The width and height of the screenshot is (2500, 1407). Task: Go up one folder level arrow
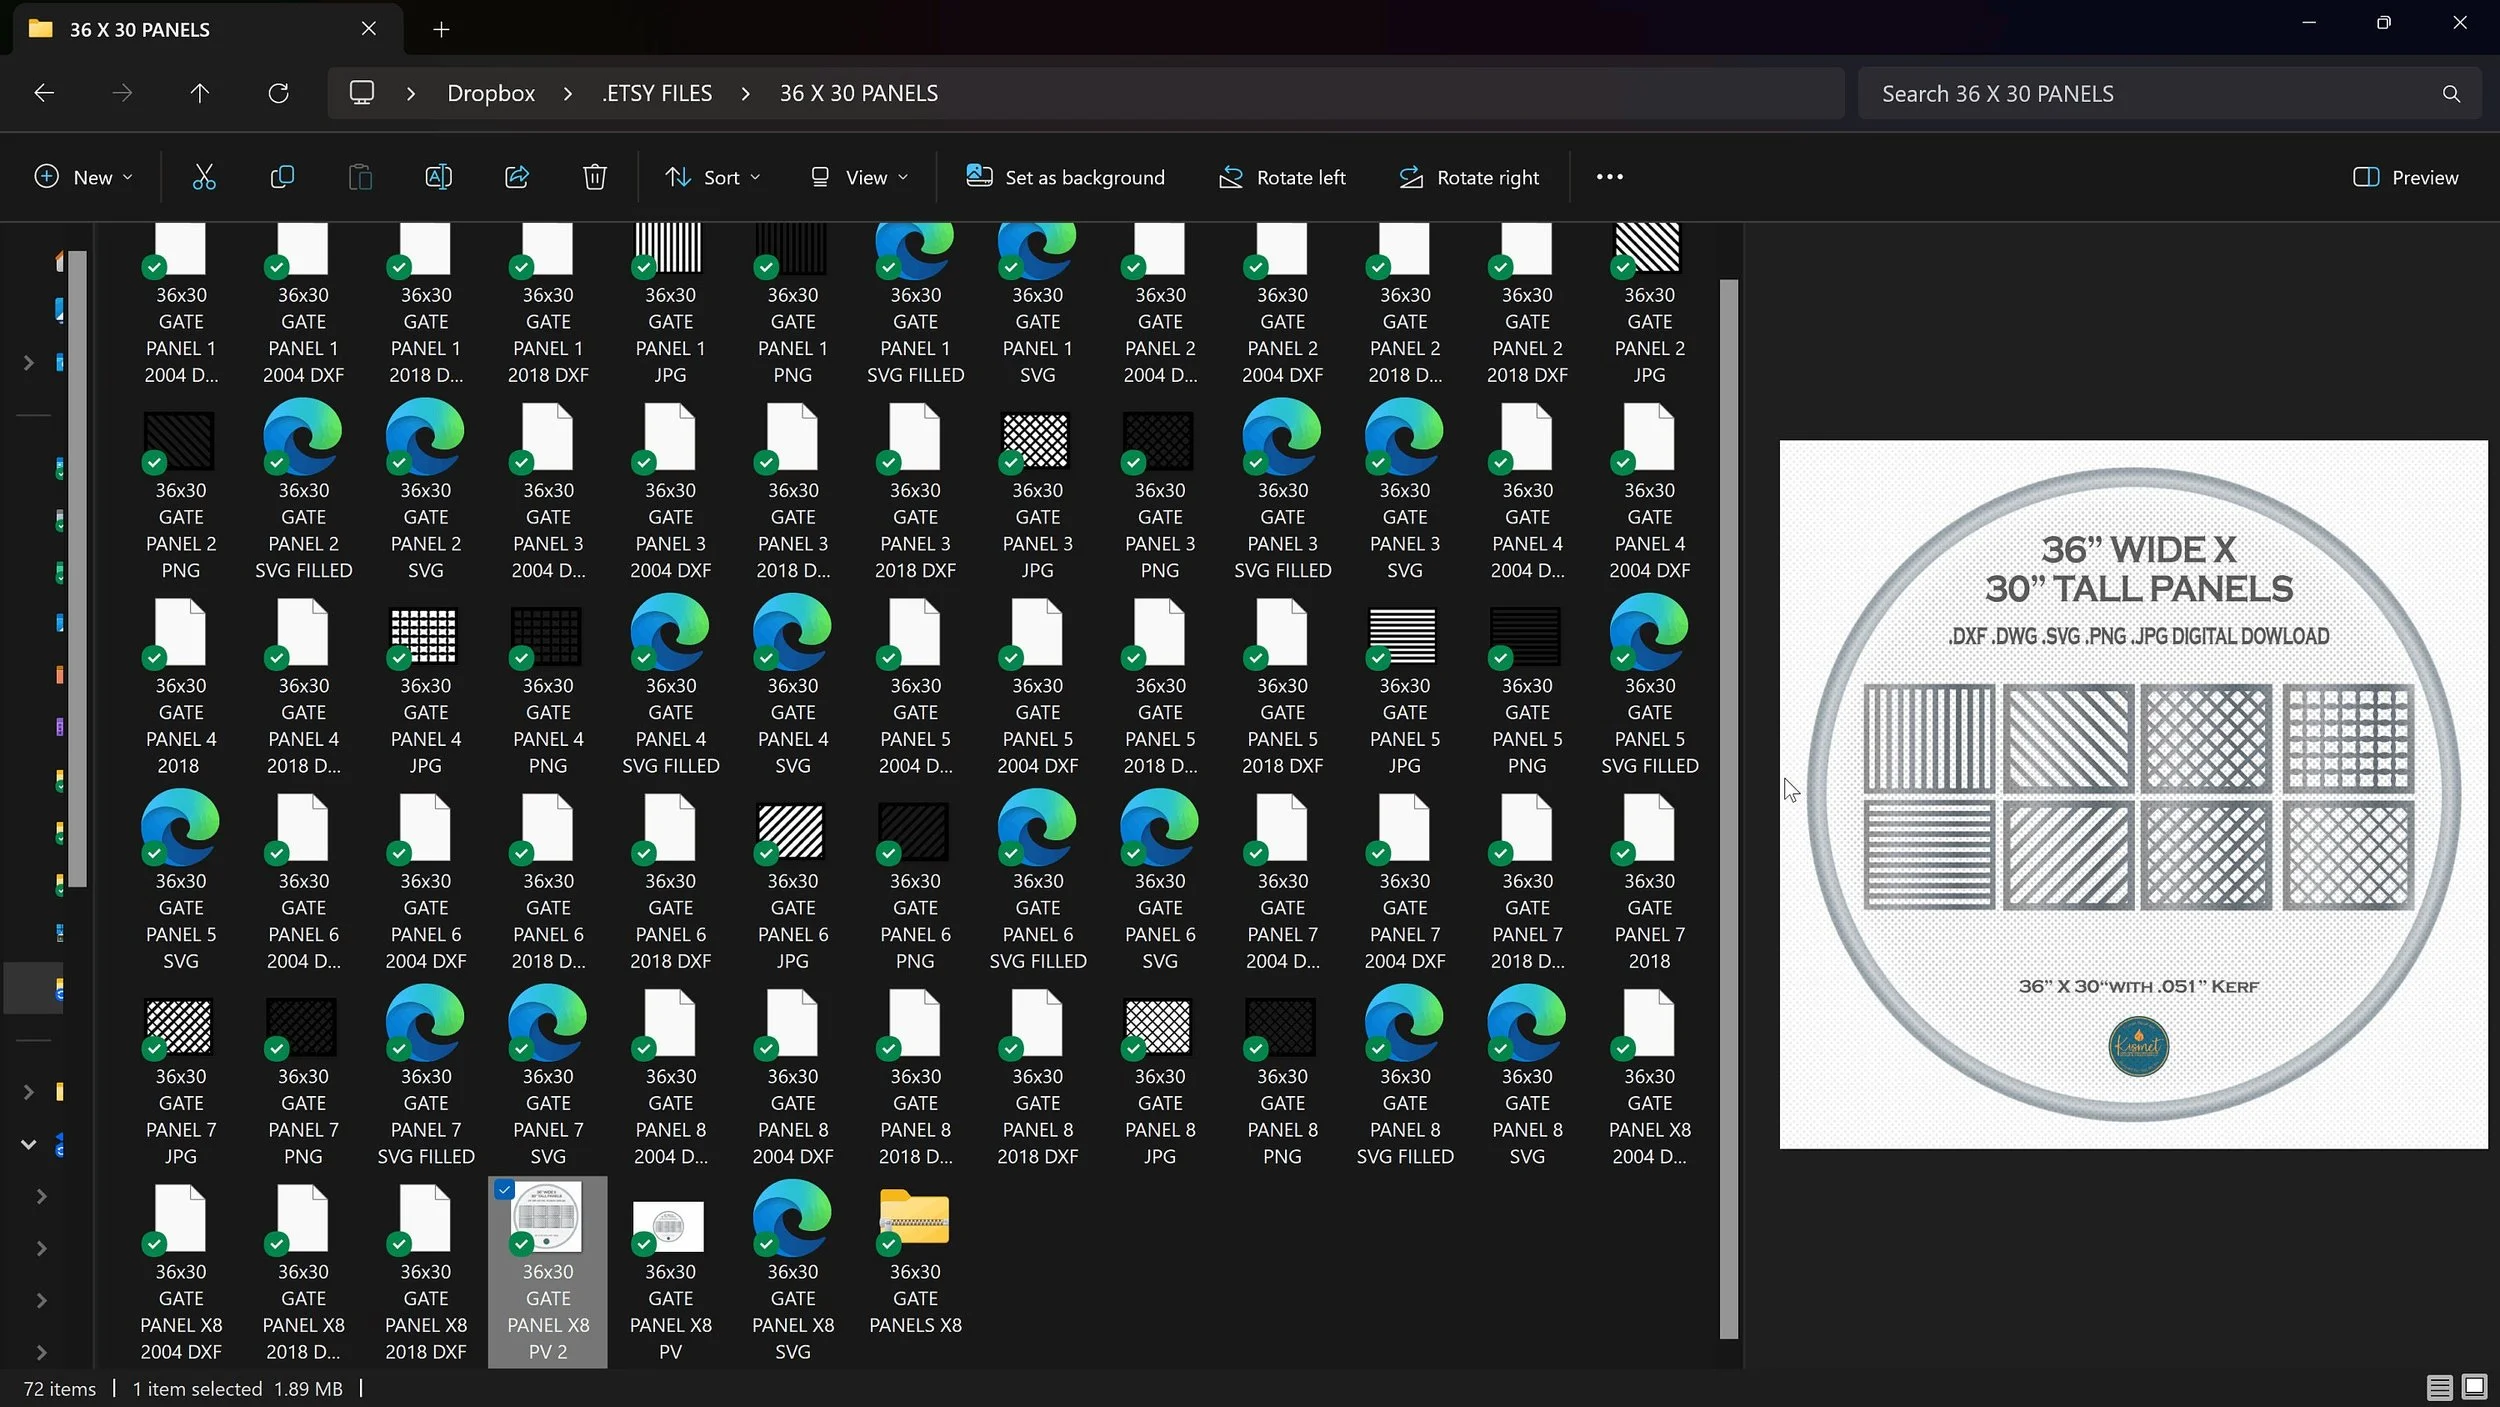pos(200,93)
